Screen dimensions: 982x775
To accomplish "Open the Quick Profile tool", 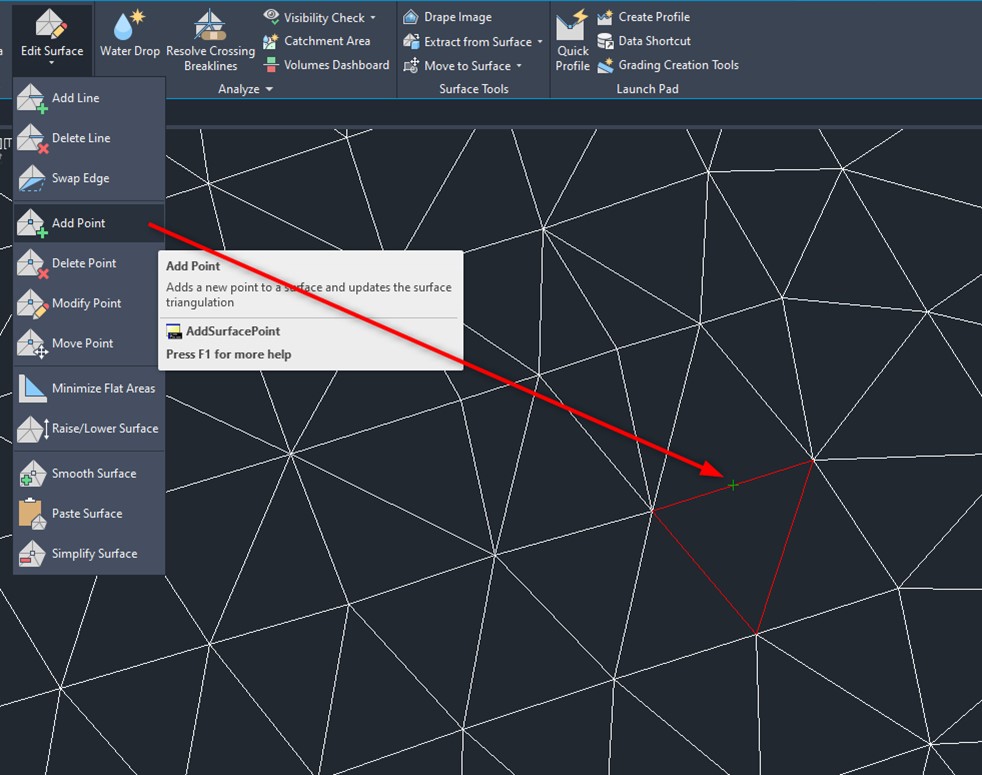I will click(573, 26).
